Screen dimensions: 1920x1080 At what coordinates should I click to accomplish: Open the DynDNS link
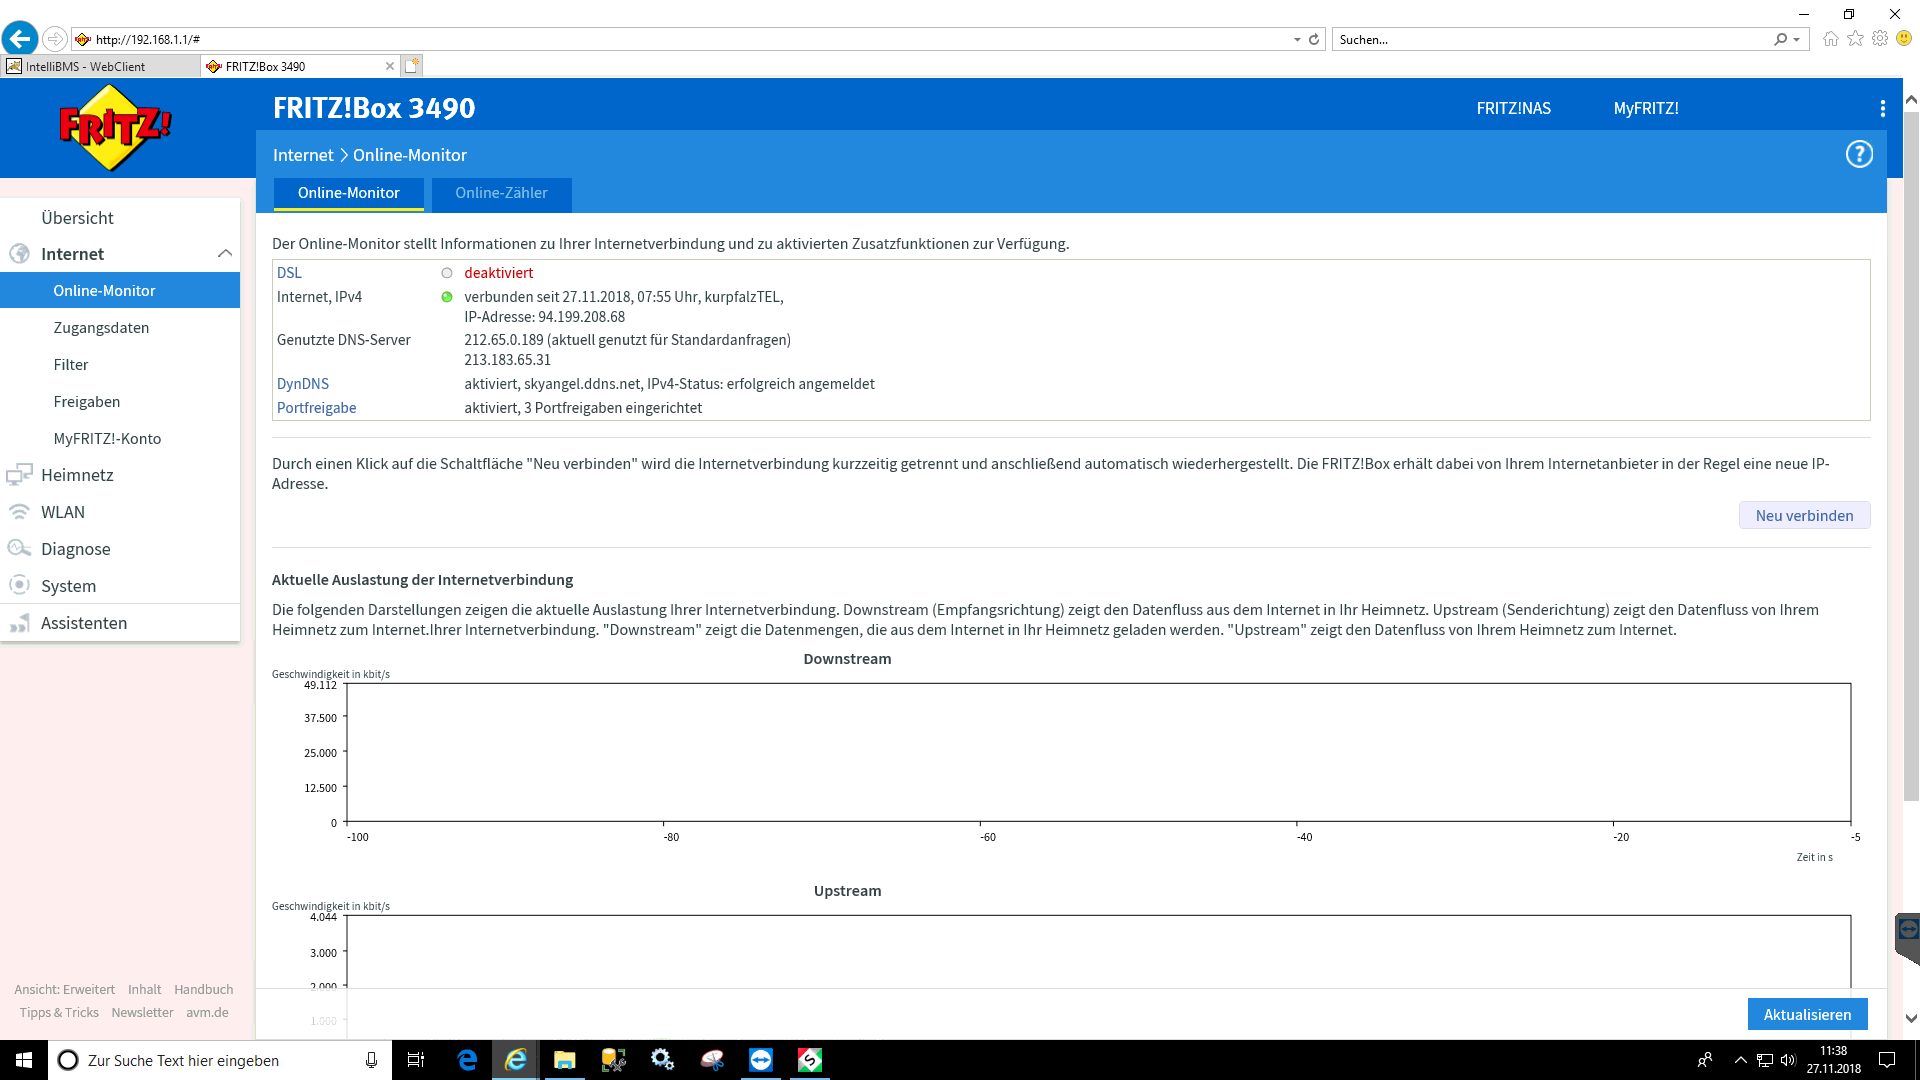[x=302, y=384]
